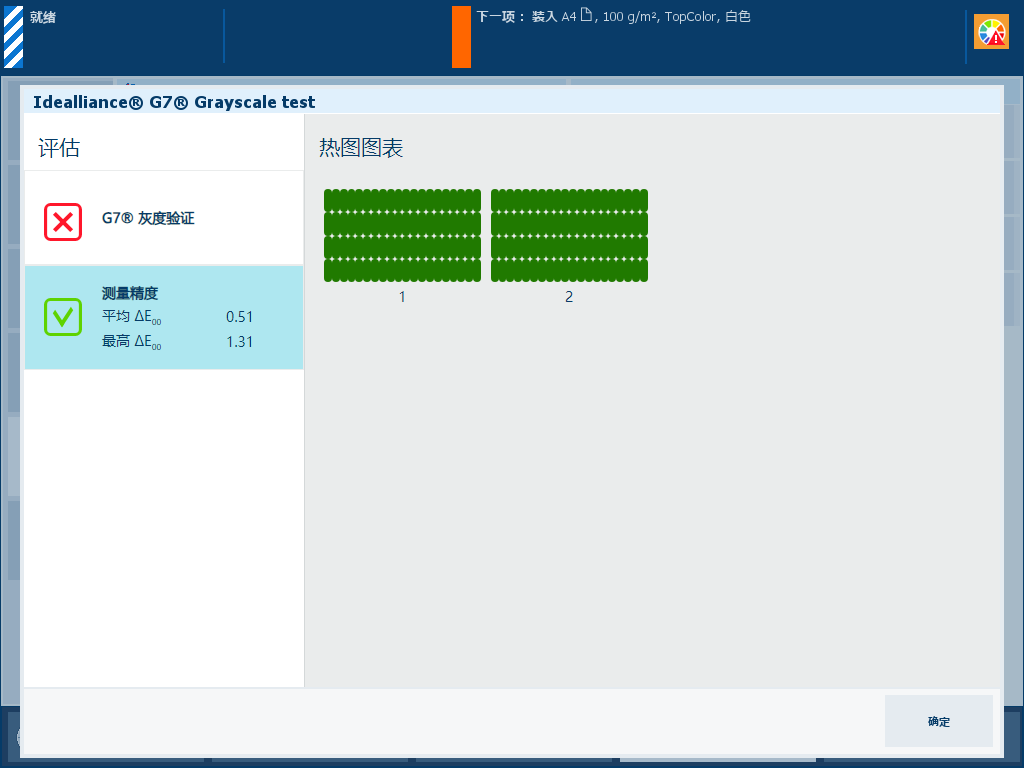Select the 测量精度 result row
Screen dimensions: 1024x768
tap(164, 317)
